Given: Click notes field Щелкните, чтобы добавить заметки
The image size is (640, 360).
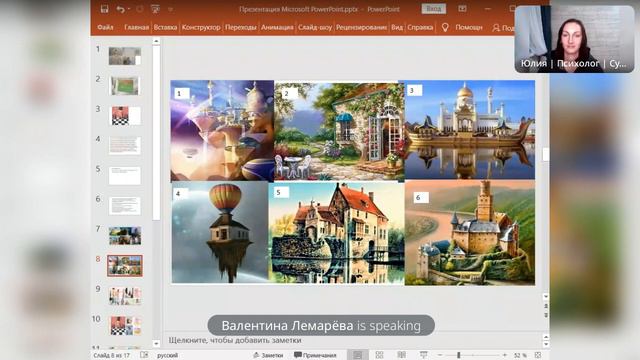Looking at the screenshot, I should pos(235,340).
